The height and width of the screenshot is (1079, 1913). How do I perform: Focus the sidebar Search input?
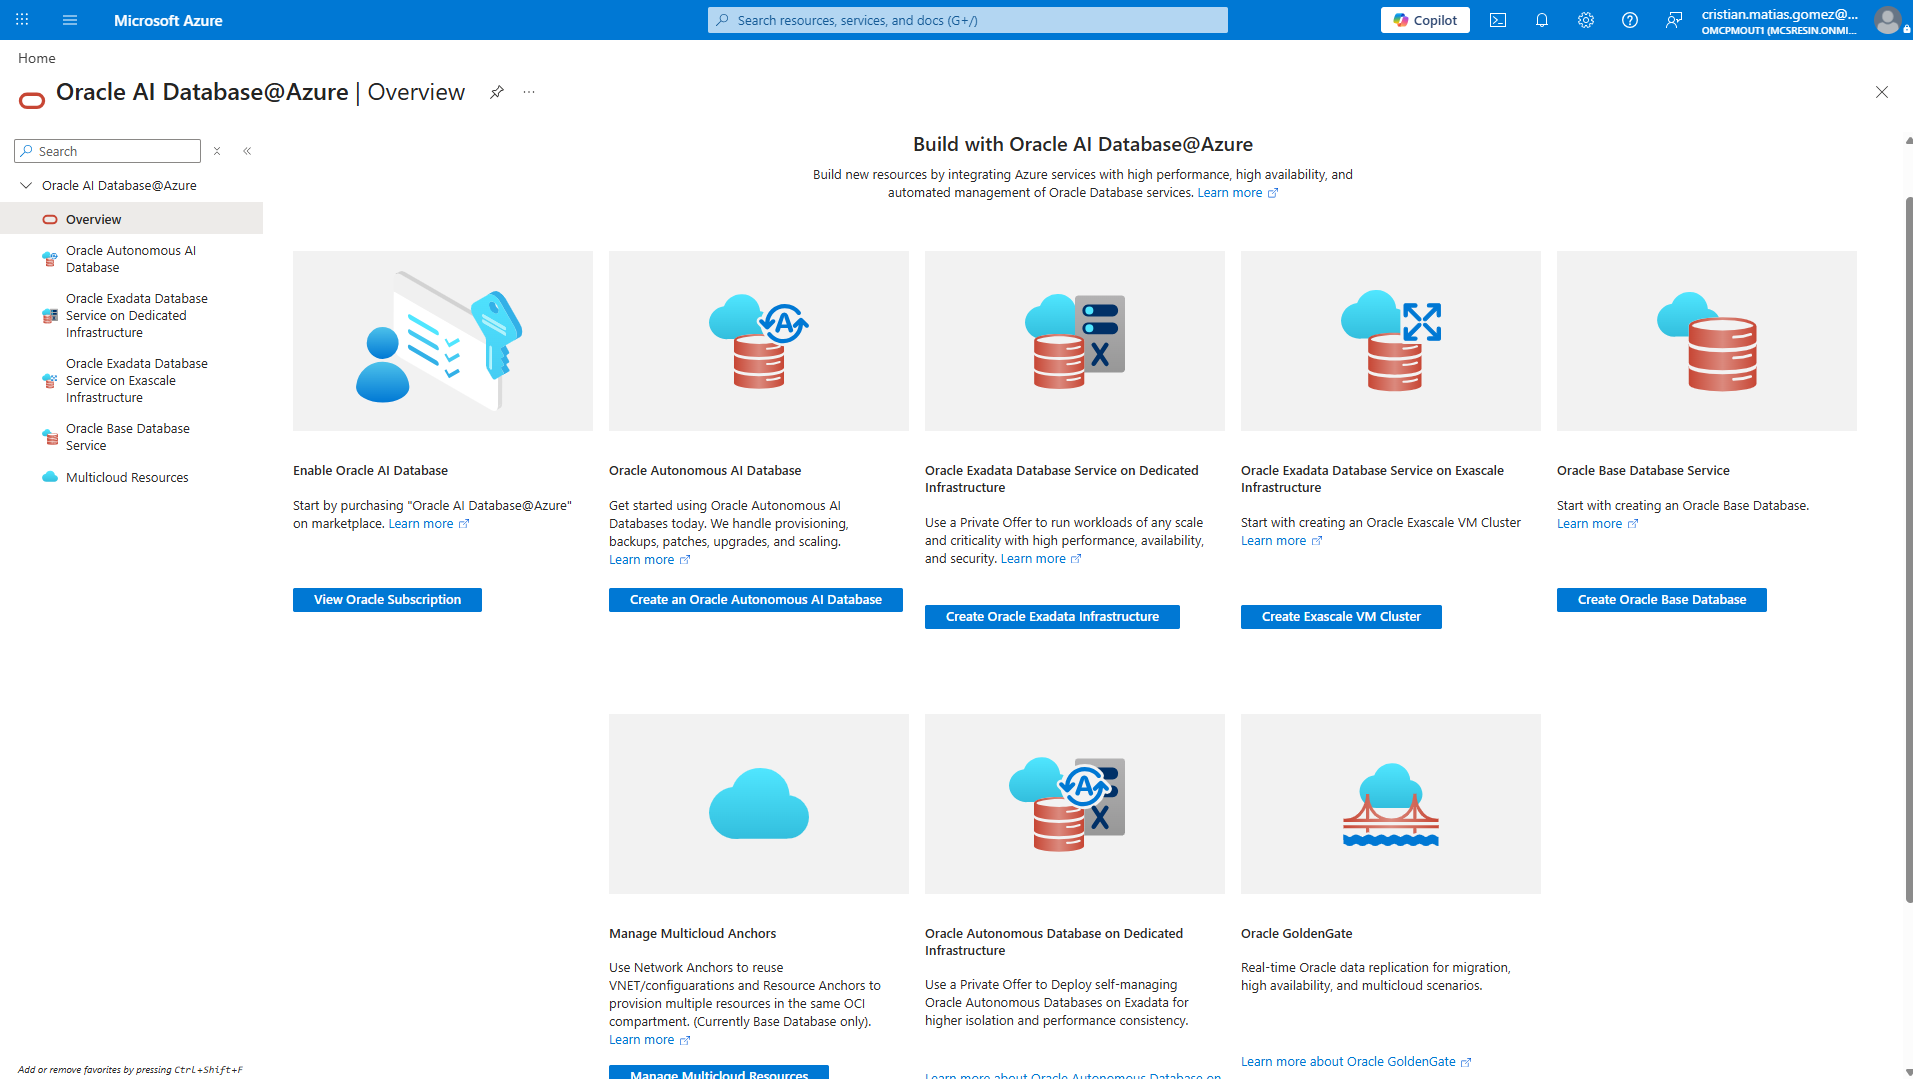[x=108, y=151]
